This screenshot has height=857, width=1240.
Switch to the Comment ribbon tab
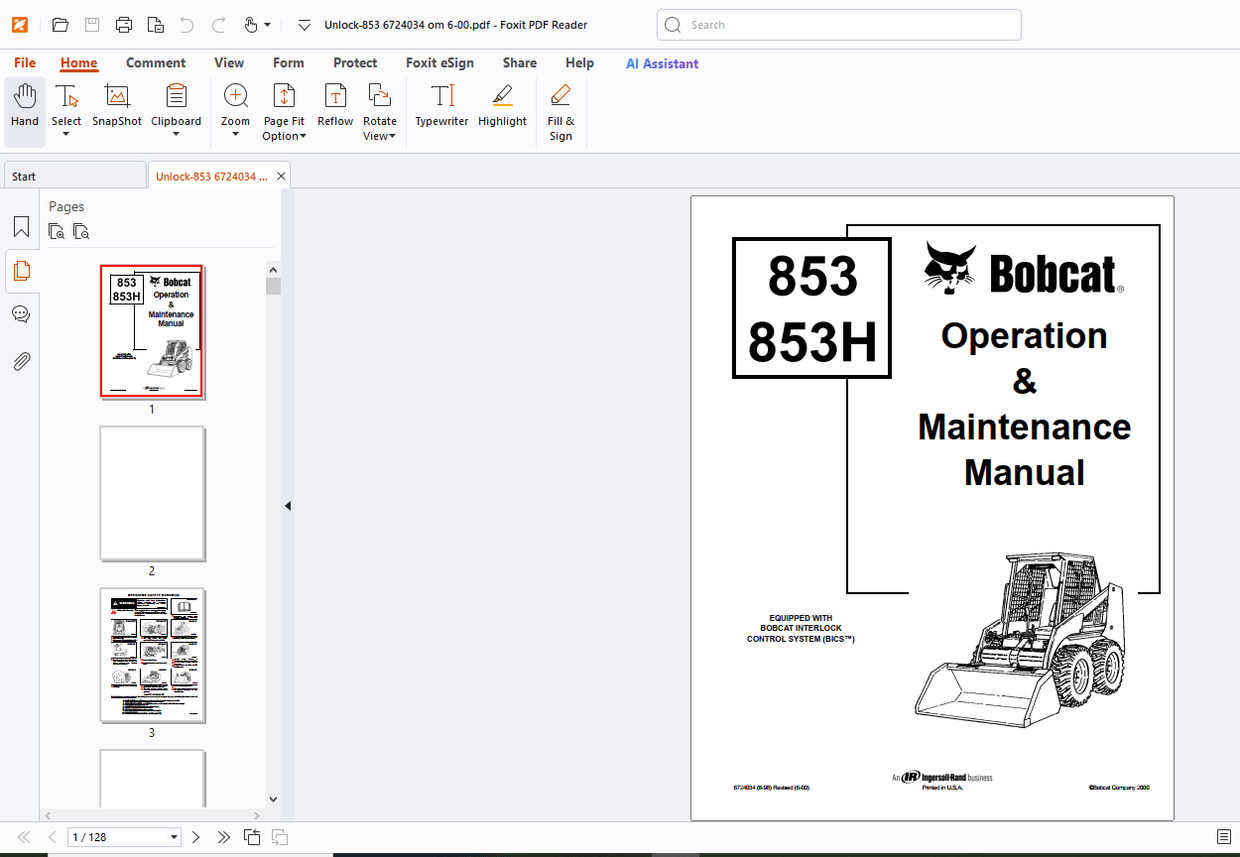pyautogui.click(x=156, y=62)
